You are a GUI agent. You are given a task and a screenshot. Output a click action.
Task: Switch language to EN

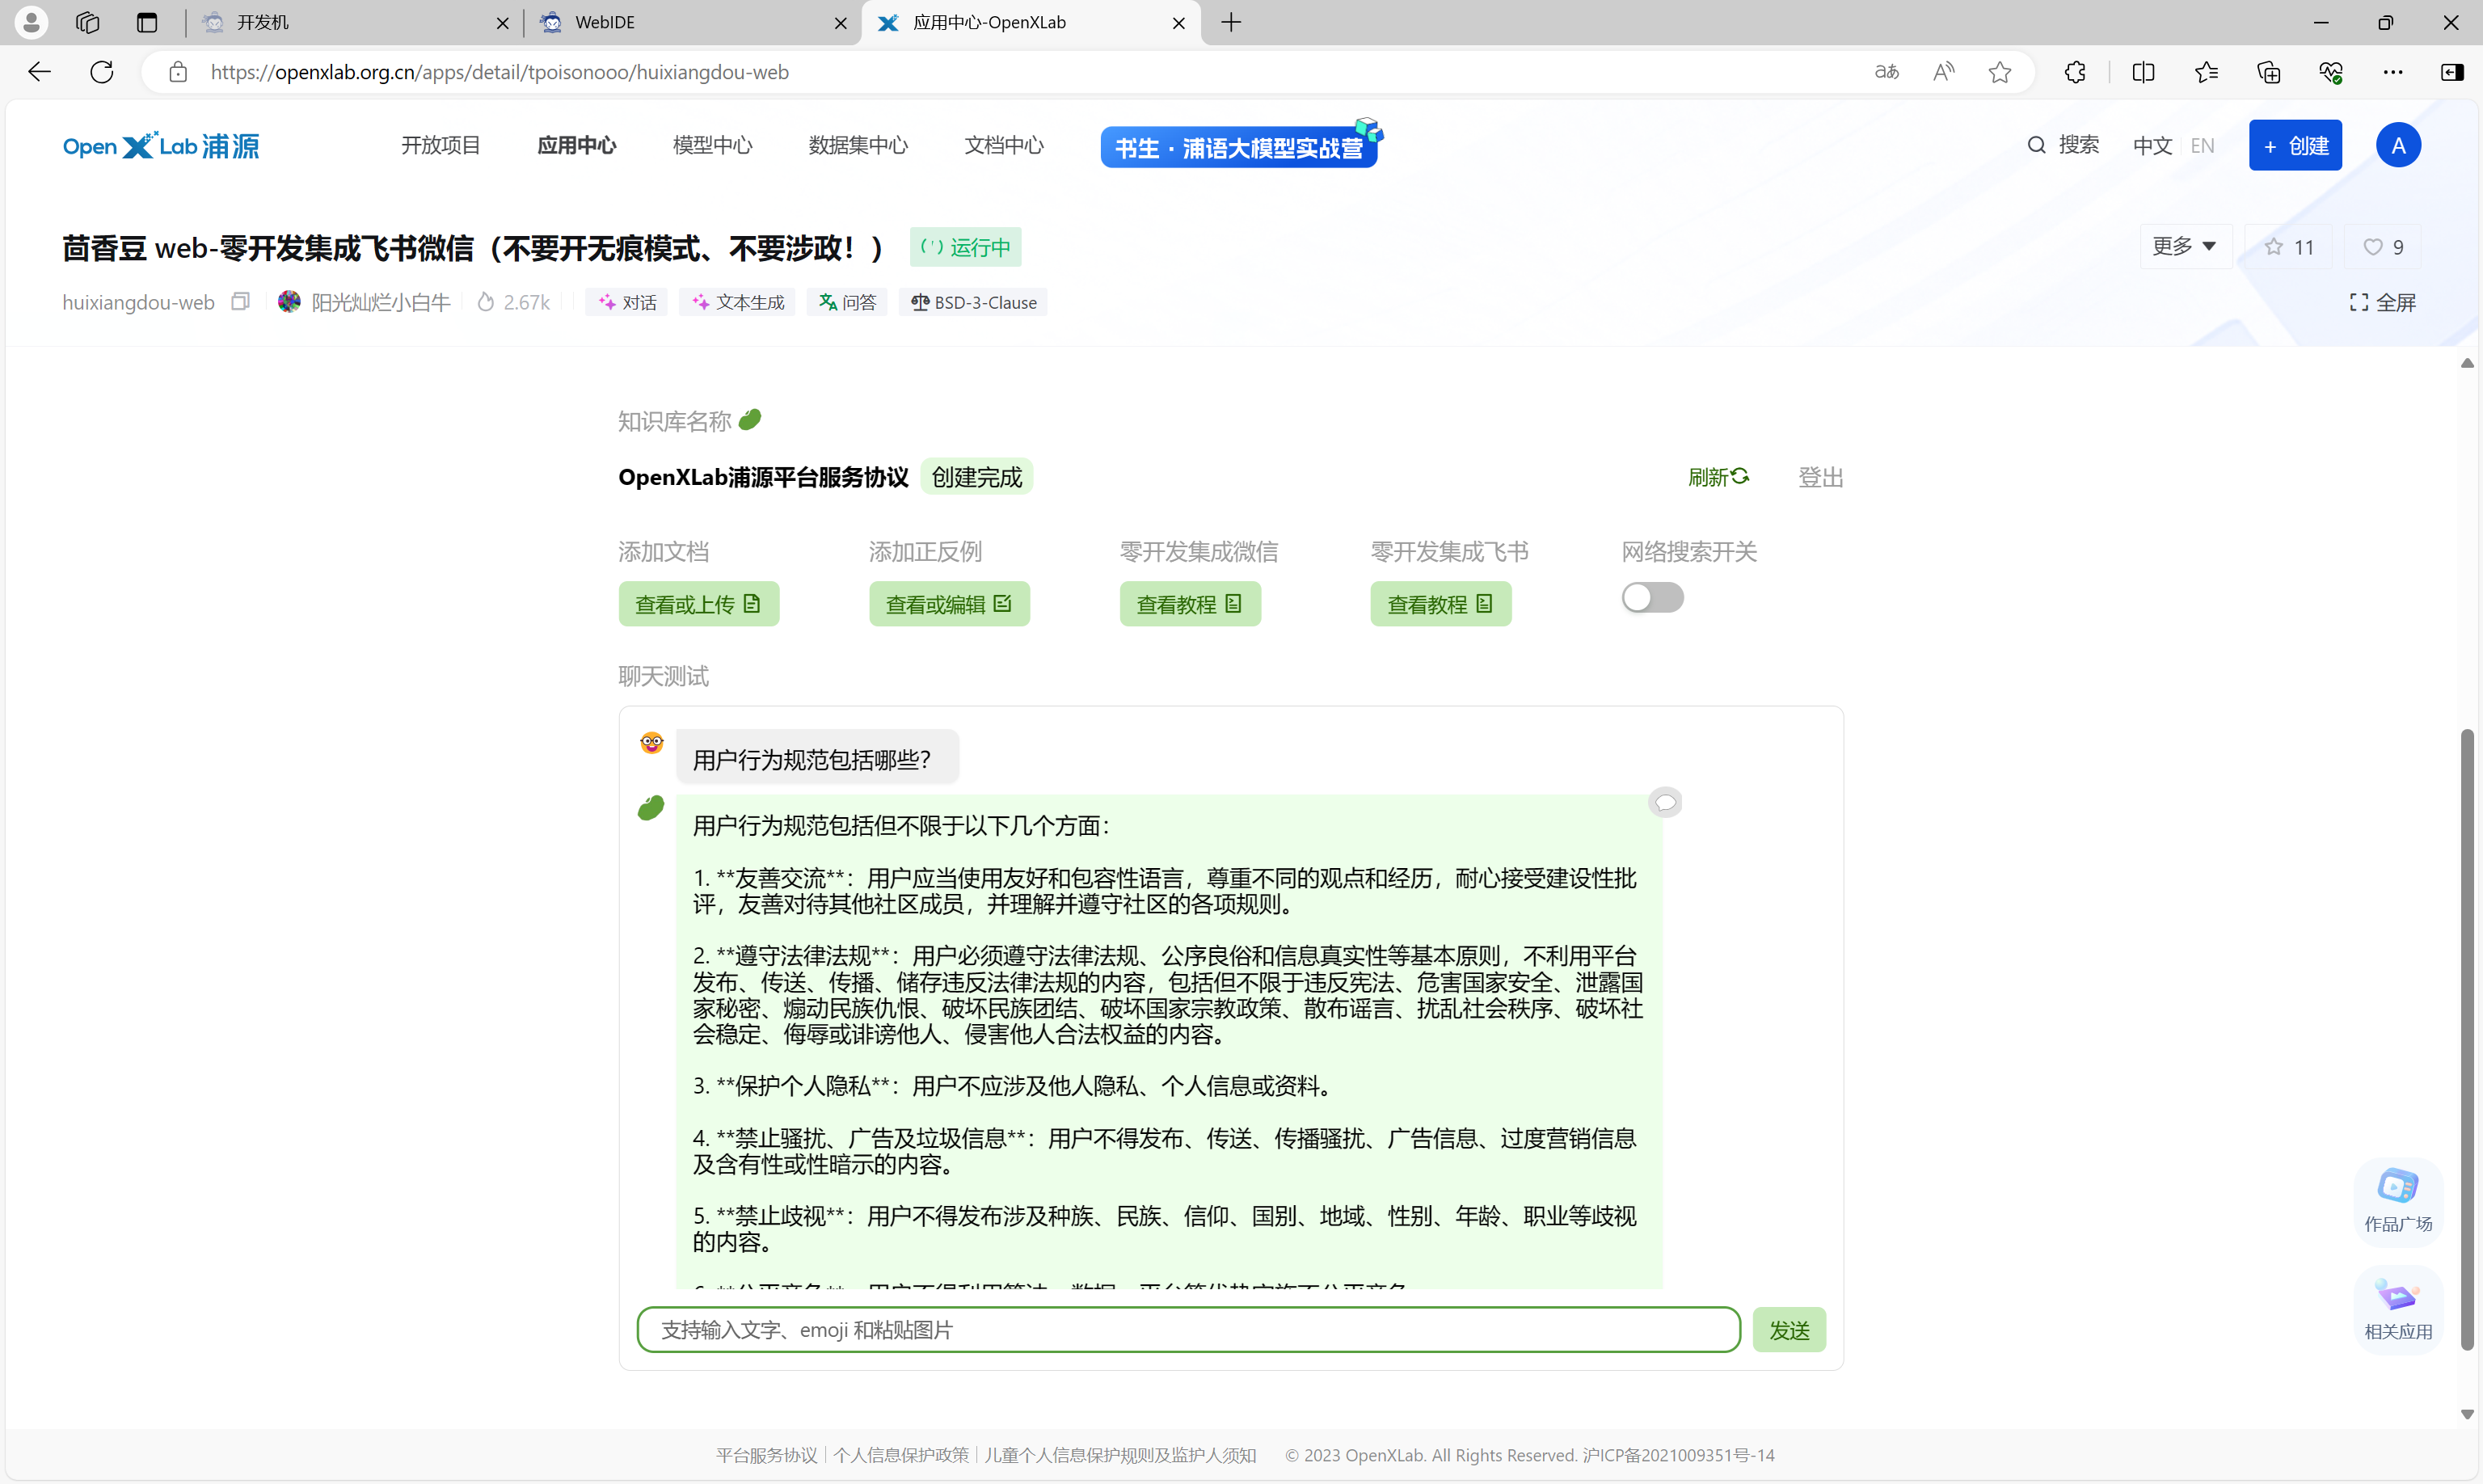pyautogui.click(x=2202, y=146)
